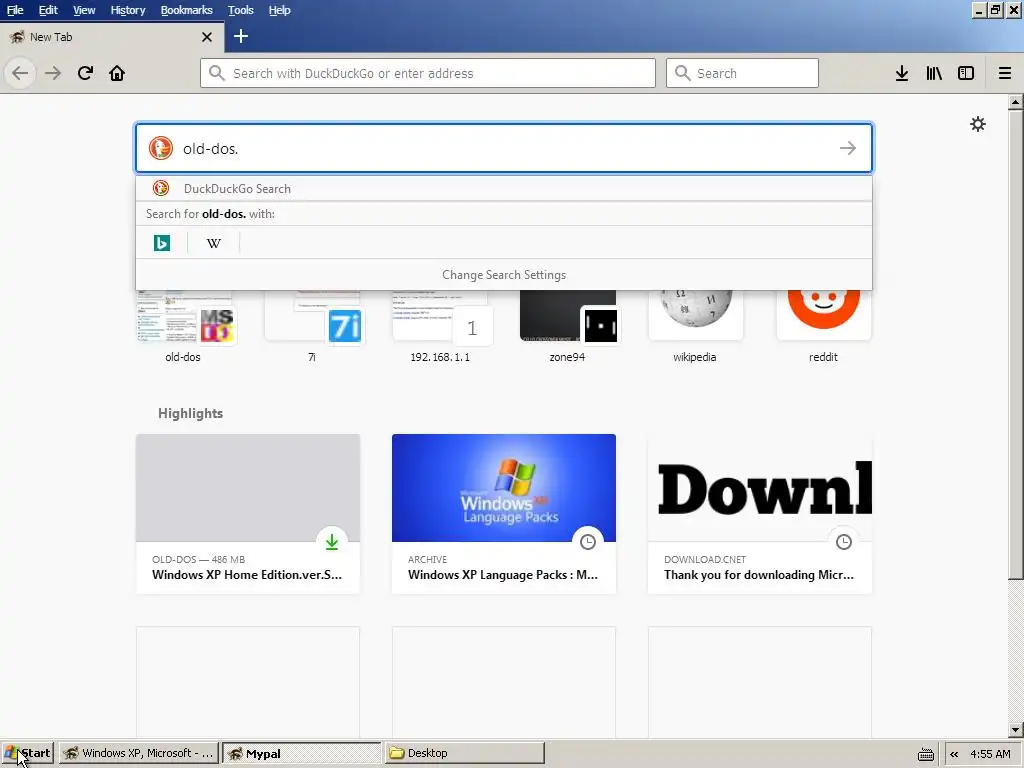
Task: Open the Edit menu
Action: 48,10
